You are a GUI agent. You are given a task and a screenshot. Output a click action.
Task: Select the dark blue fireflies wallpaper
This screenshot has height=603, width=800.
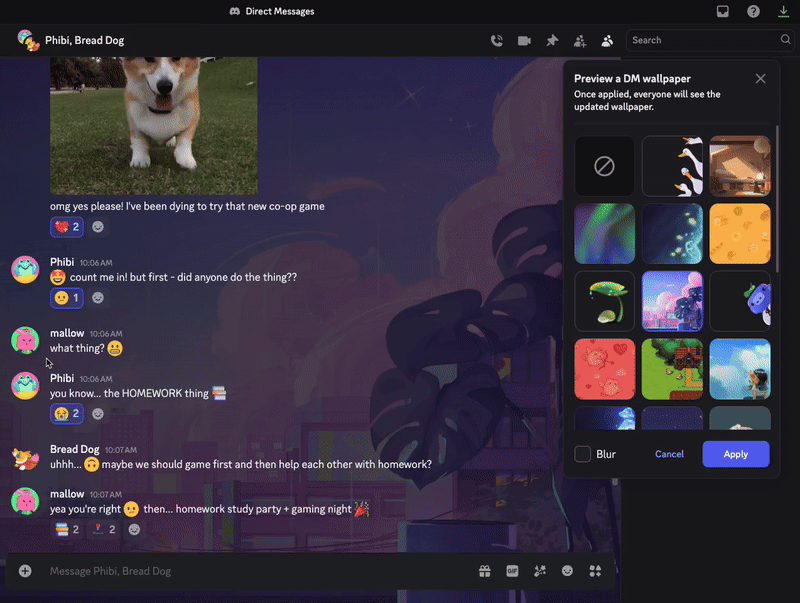point(672,234)
